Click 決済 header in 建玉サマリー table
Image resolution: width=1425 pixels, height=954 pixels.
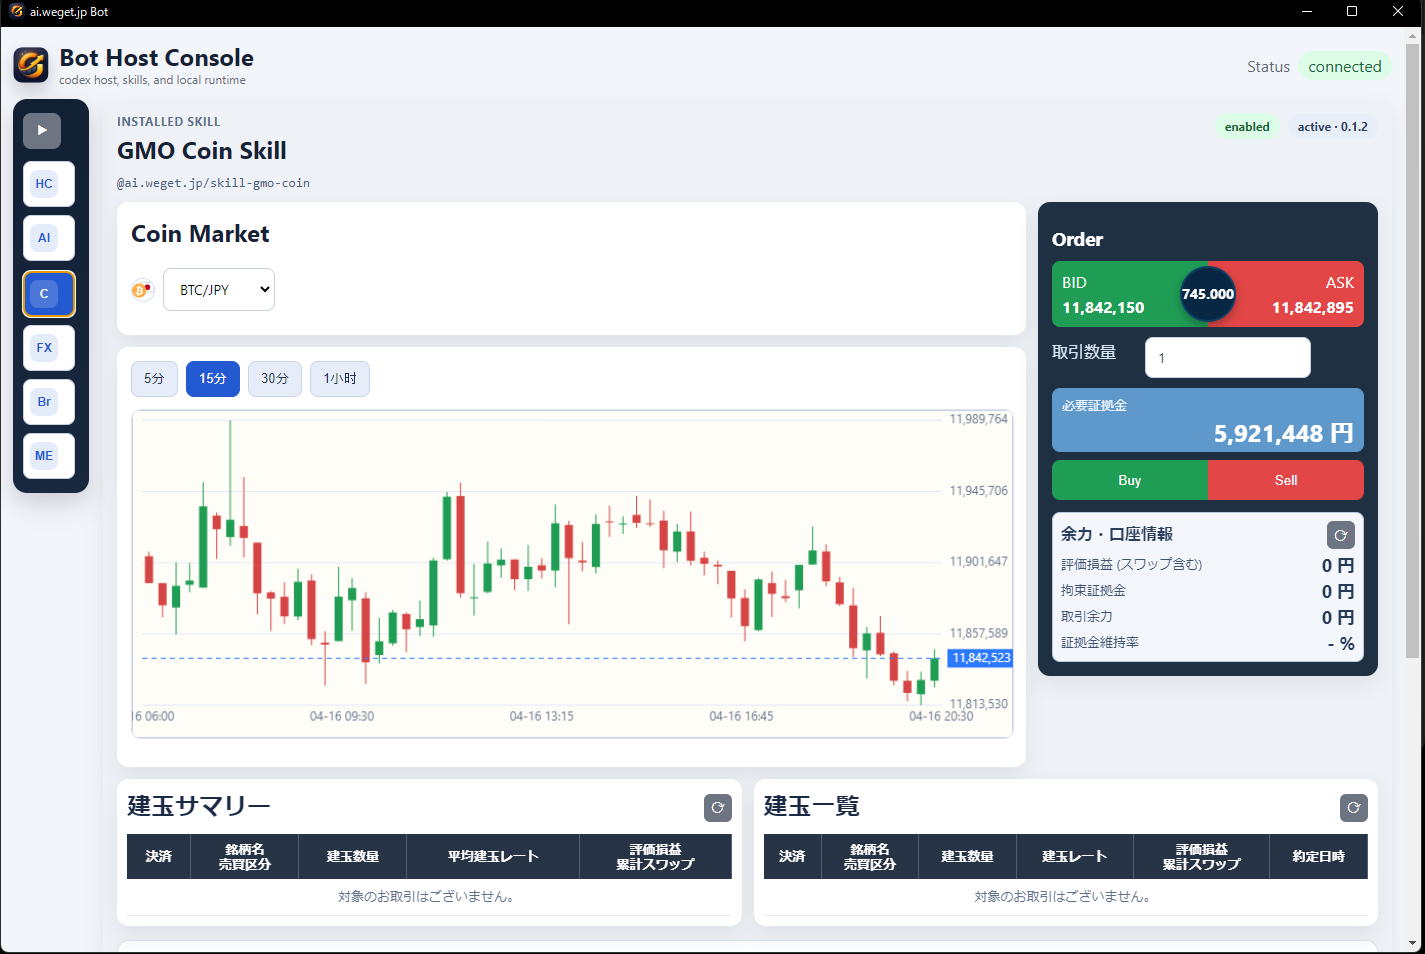[x=158, y=857]
